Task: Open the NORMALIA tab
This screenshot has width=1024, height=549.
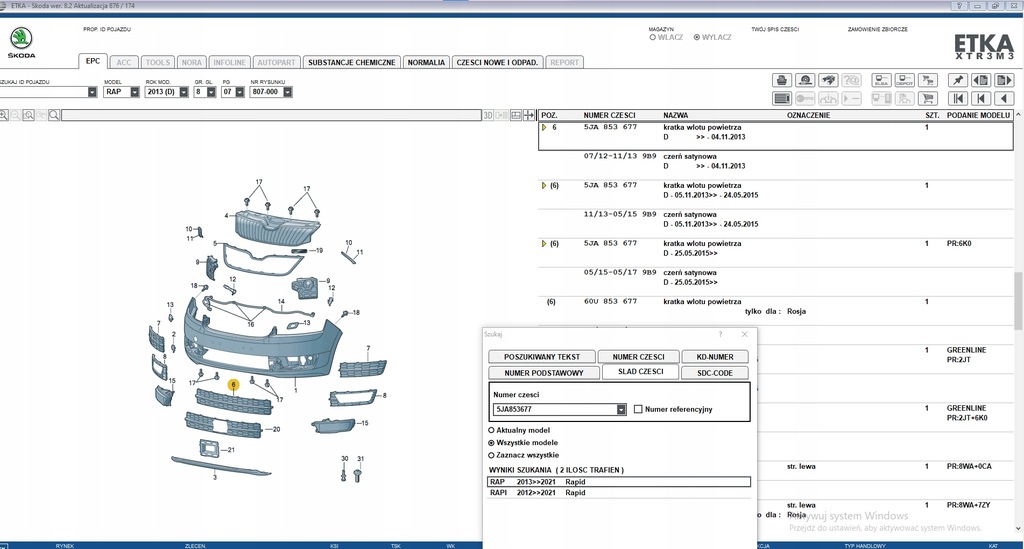Action: point(427,62)
